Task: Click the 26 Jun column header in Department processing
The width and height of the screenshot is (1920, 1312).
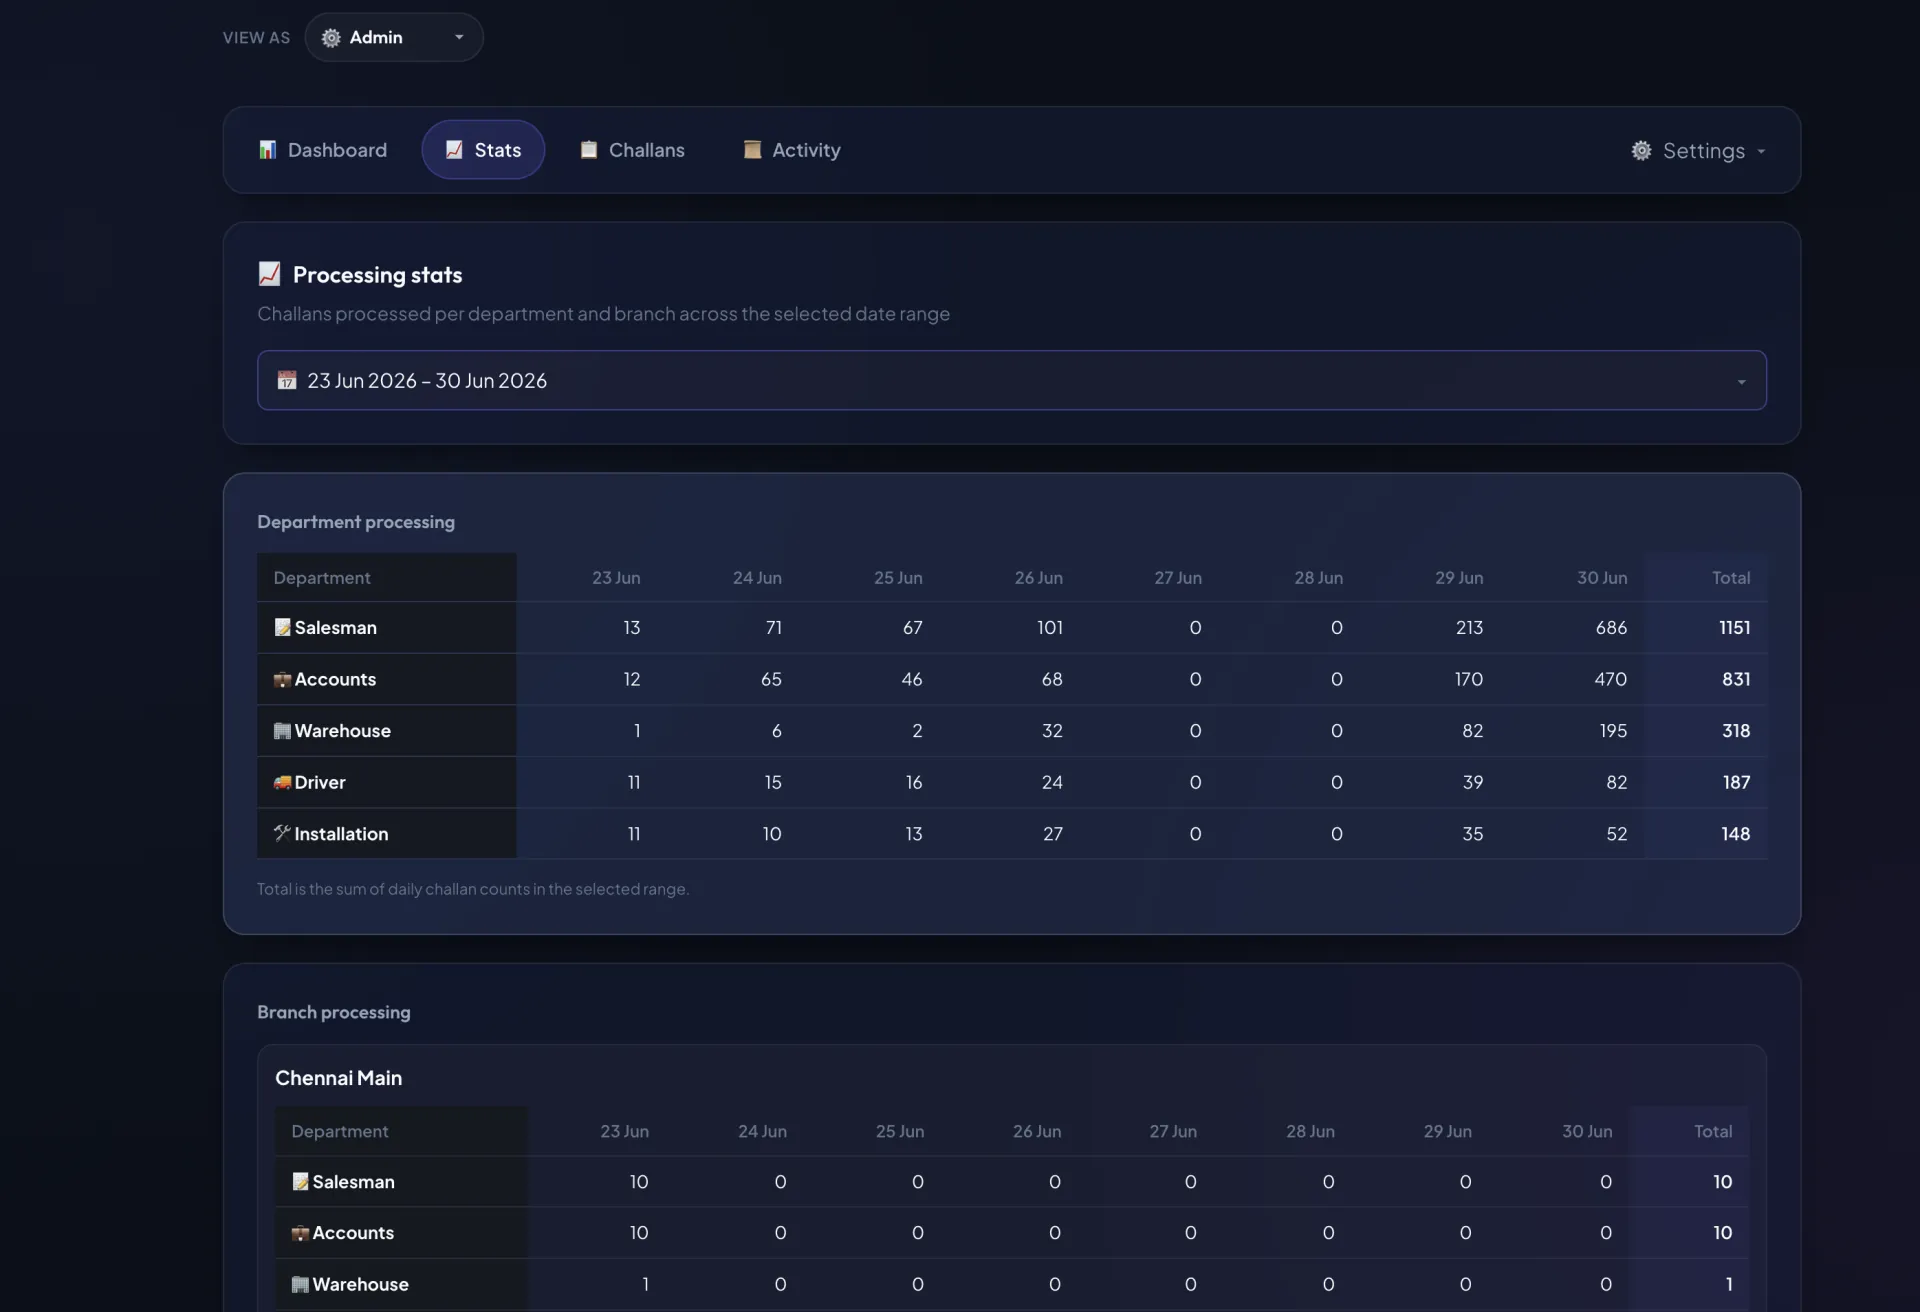Action: point(1038,578)
